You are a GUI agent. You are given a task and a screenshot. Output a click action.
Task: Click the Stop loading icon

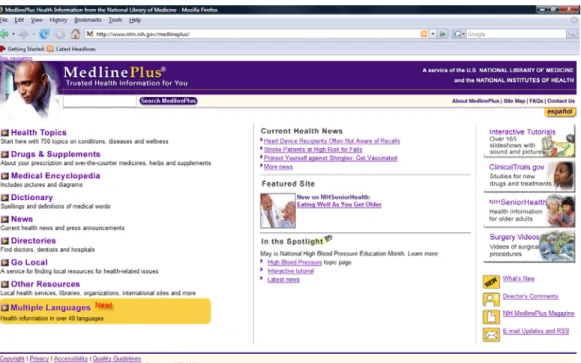[x=60, y=34]
